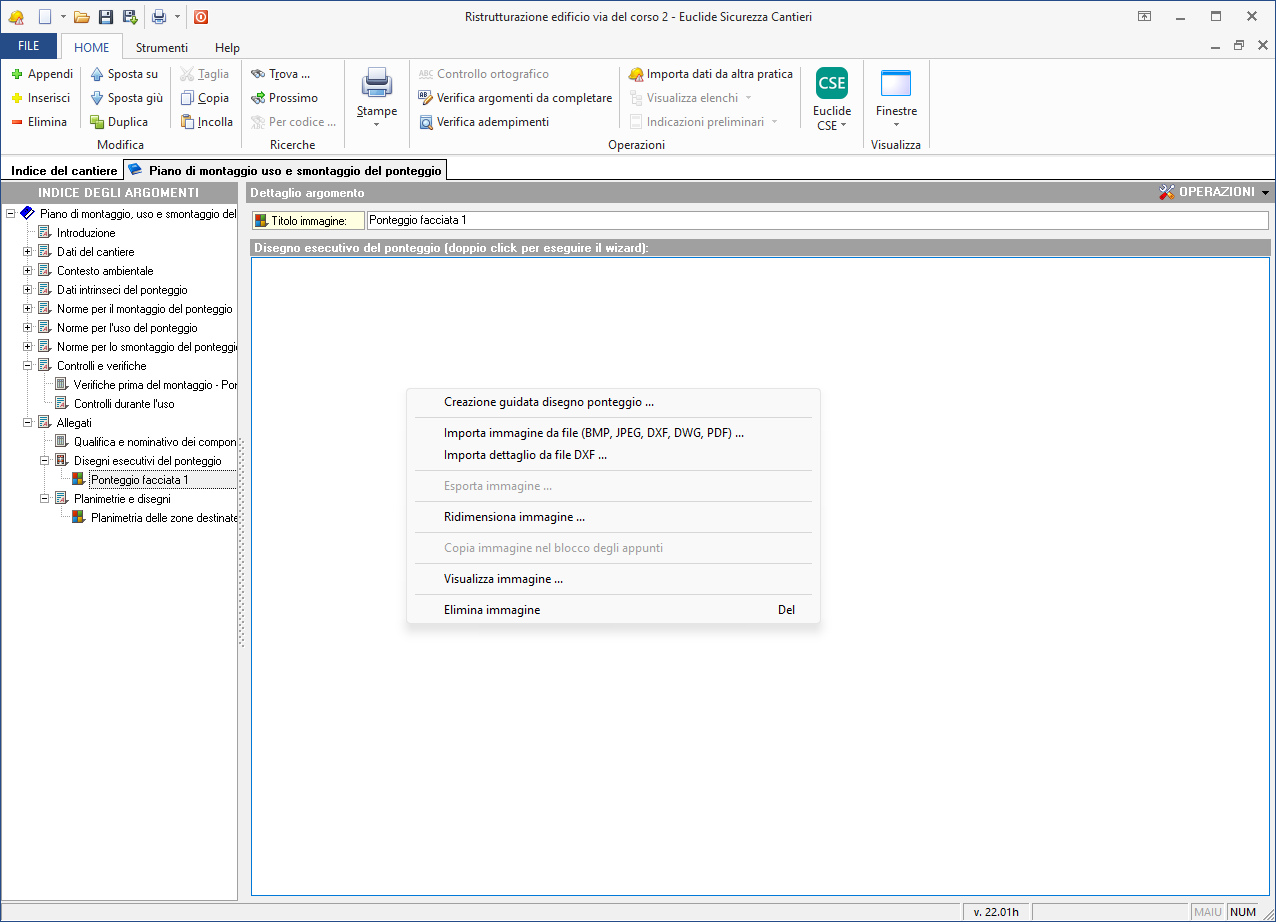Image resolution: width=1276 pixels, height=922 pixels.
Task: Choose Creazione guidata disegno ponteggio
Action: [549, 402]
